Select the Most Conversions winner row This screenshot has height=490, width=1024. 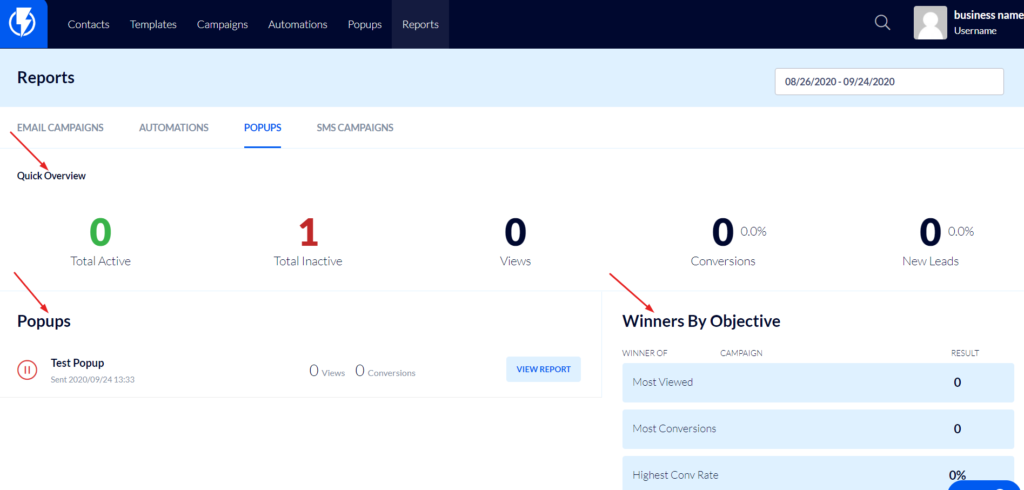818,429
